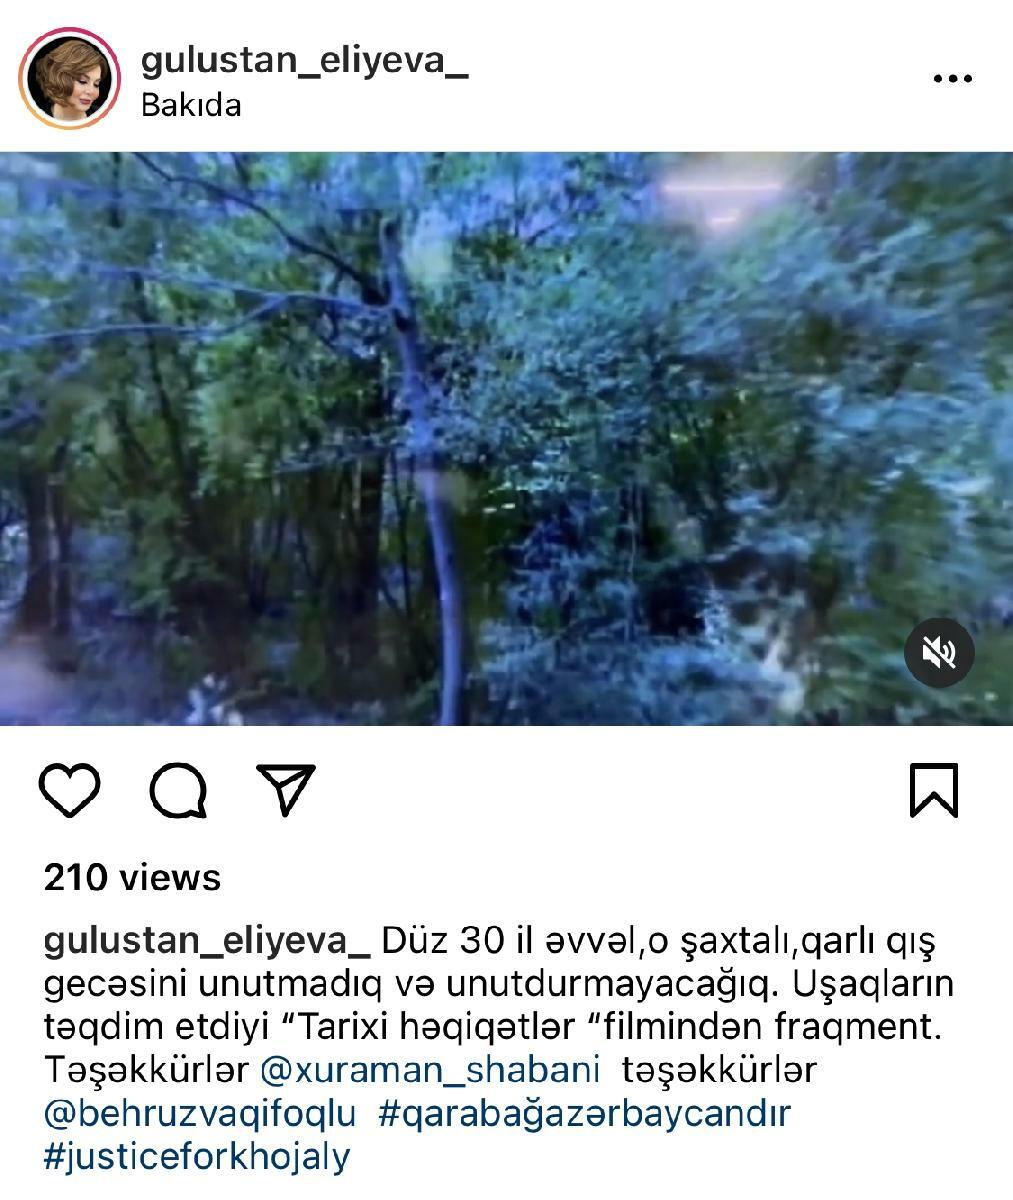Like the post with the heart icon
This screenshot has height=1200, width=1013.
point(70,790)
